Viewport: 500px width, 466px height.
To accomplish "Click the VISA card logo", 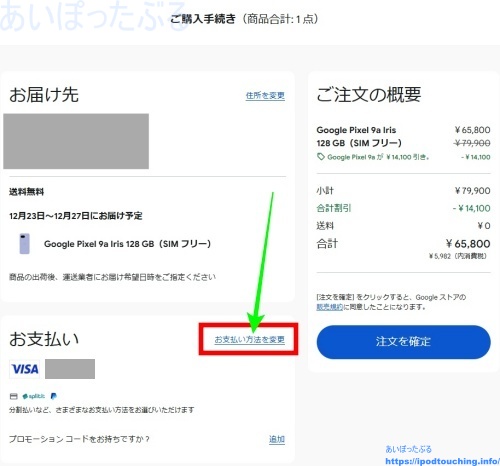I will tap(24, 369).
